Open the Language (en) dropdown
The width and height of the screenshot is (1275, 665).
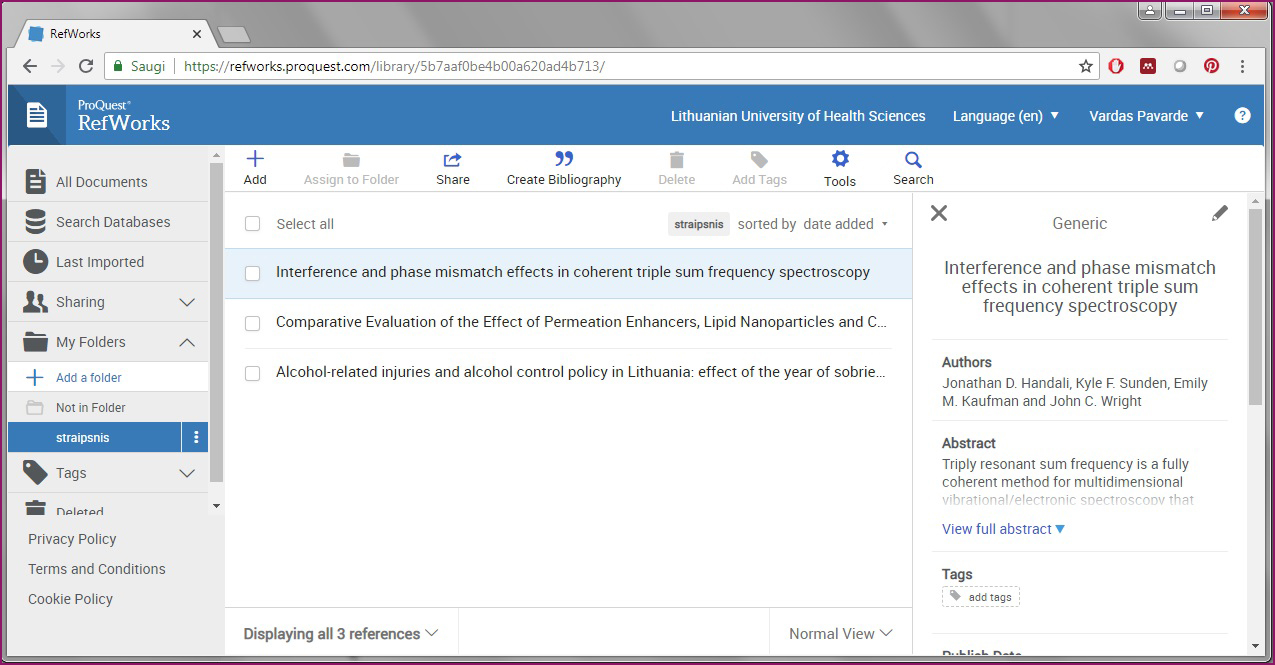1005,116
